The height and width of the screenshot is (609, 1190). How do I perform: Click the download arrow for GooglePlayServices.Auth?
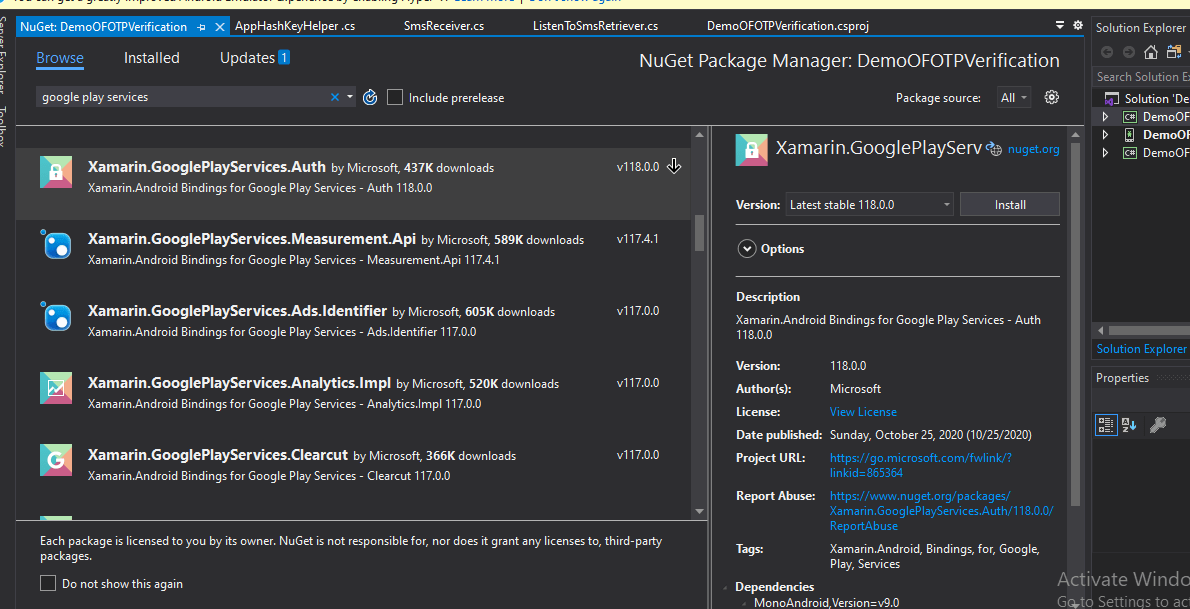pos(674,167)
